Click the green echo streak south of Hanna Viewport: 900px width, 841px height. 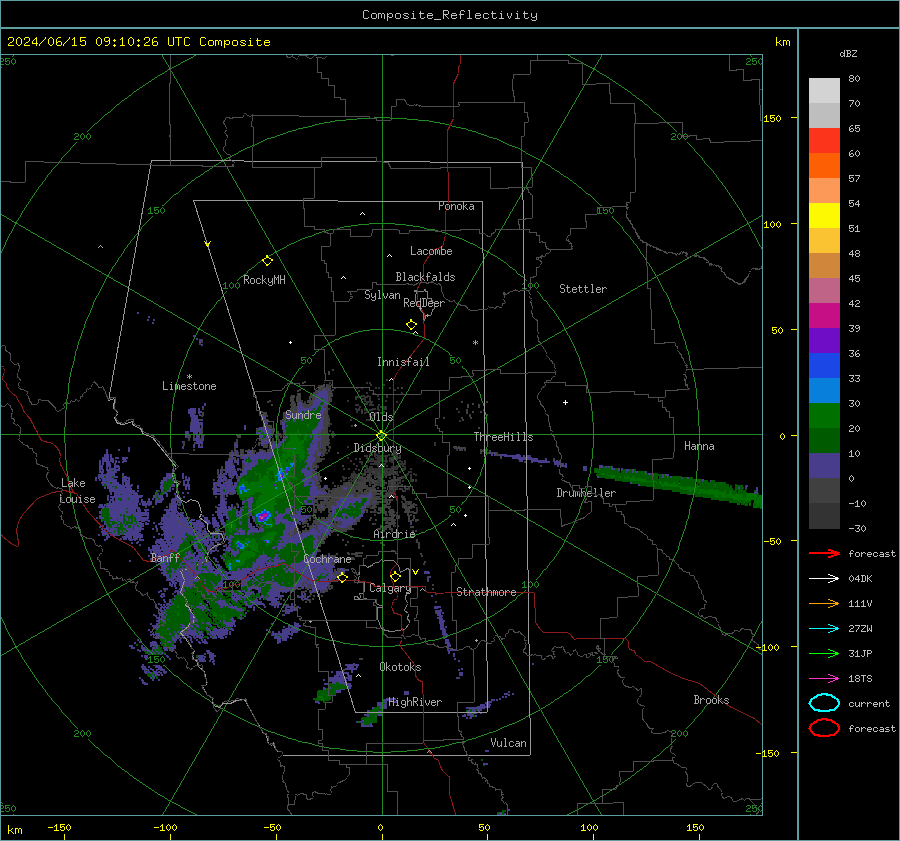point(677,485)
